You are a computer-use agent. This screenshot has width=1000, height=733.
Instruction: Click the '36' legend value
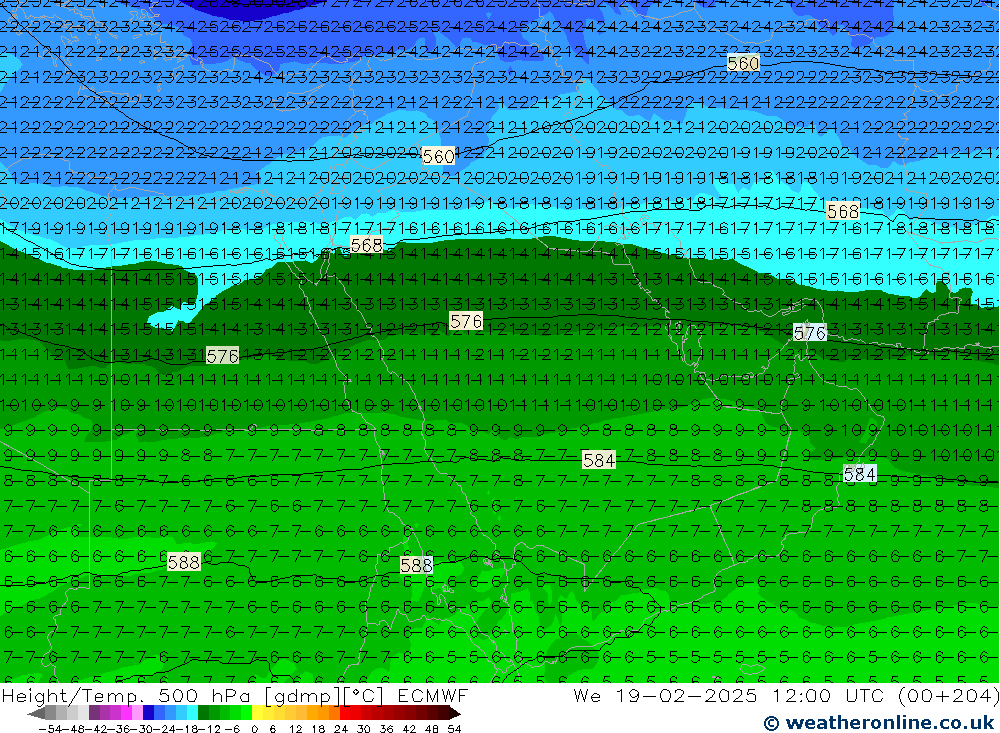[x=386, y=729]
